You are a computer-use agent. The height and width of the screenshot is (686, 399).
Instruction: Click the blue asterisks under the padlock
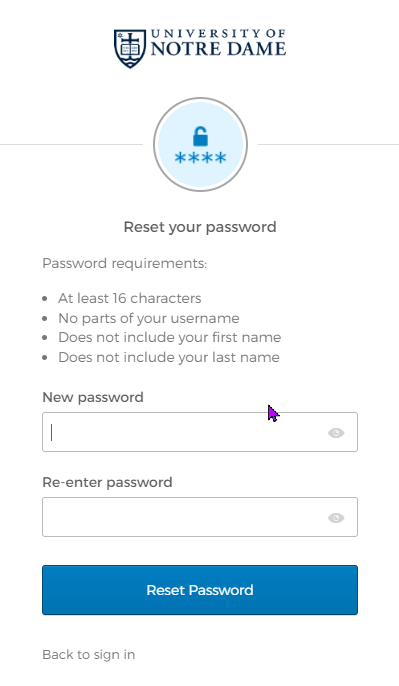(200, 158)
